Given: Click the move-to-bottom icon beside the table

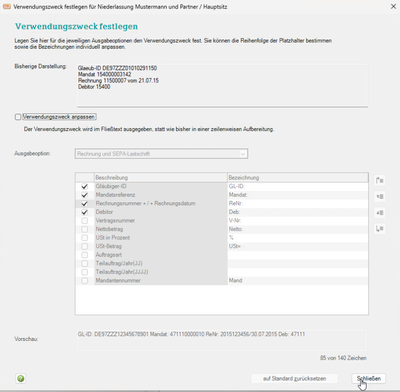Looking at the screenshot, I should click(380, 228).
